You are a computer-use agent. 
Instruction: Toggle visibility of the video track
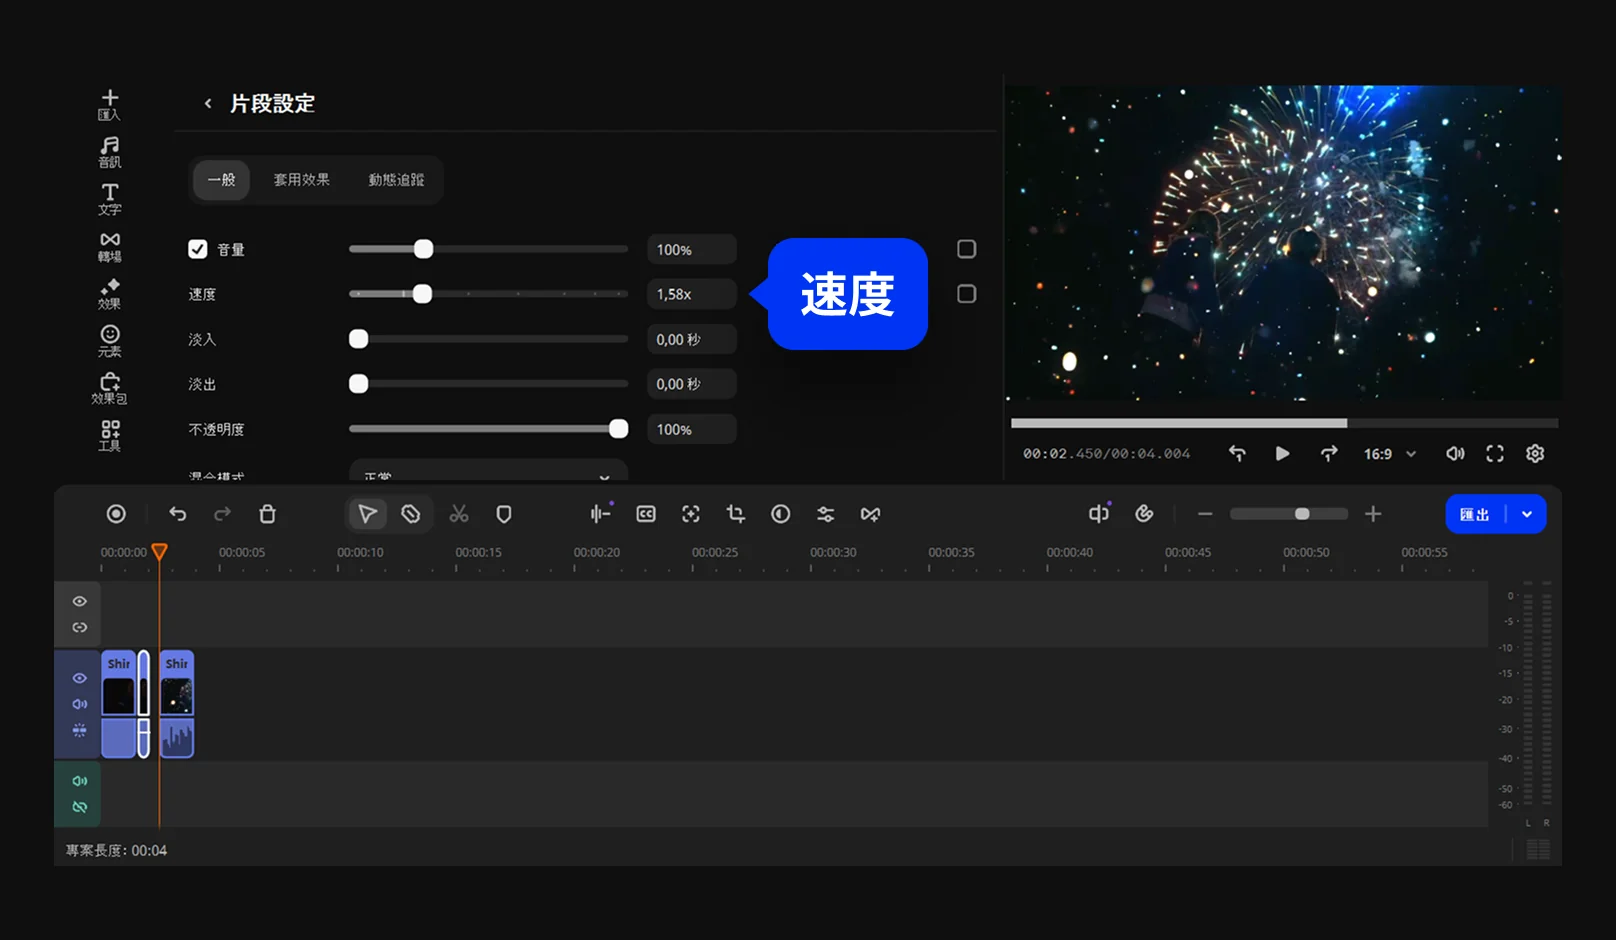80,678
